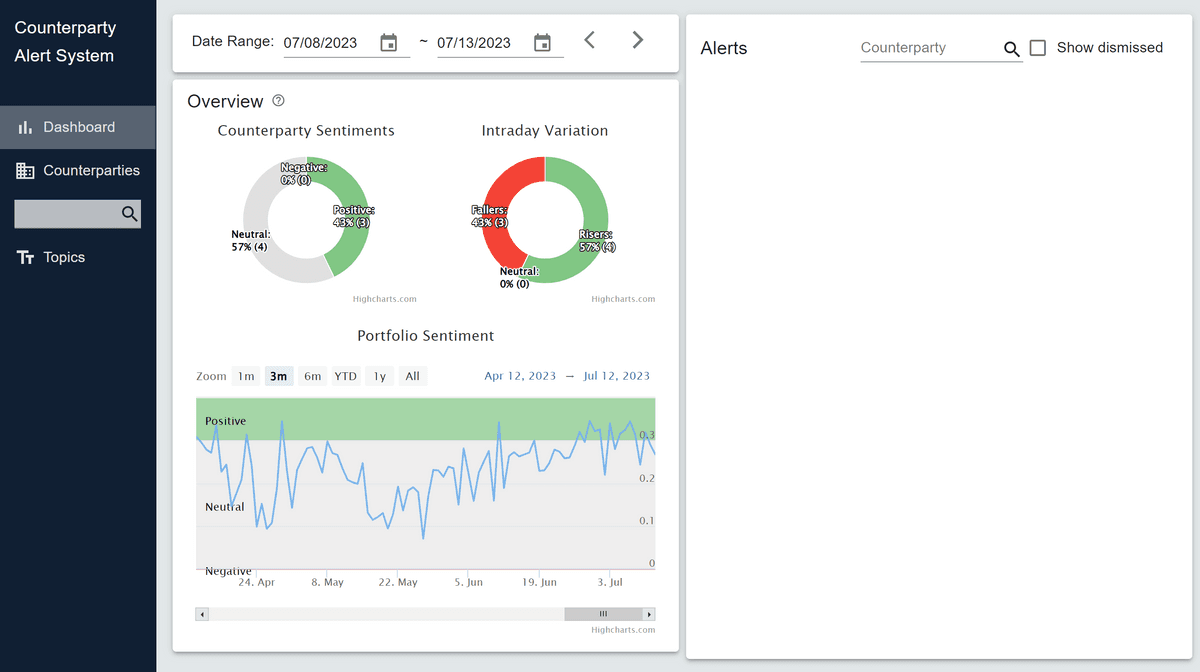The height and width of the screenshot is (672, 1200).
Task: Go to the previous date range arrow
Action: click(590, 40)
